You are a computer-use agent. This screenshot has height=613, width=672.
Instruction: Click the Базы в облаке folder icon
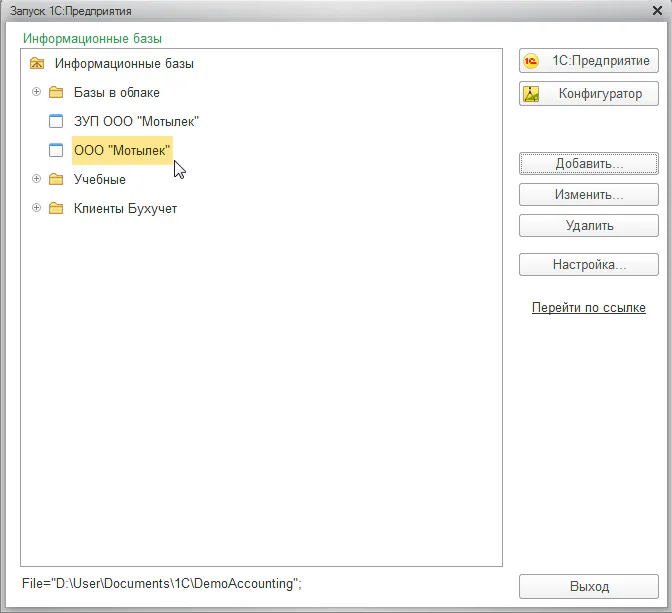[56, 93]
